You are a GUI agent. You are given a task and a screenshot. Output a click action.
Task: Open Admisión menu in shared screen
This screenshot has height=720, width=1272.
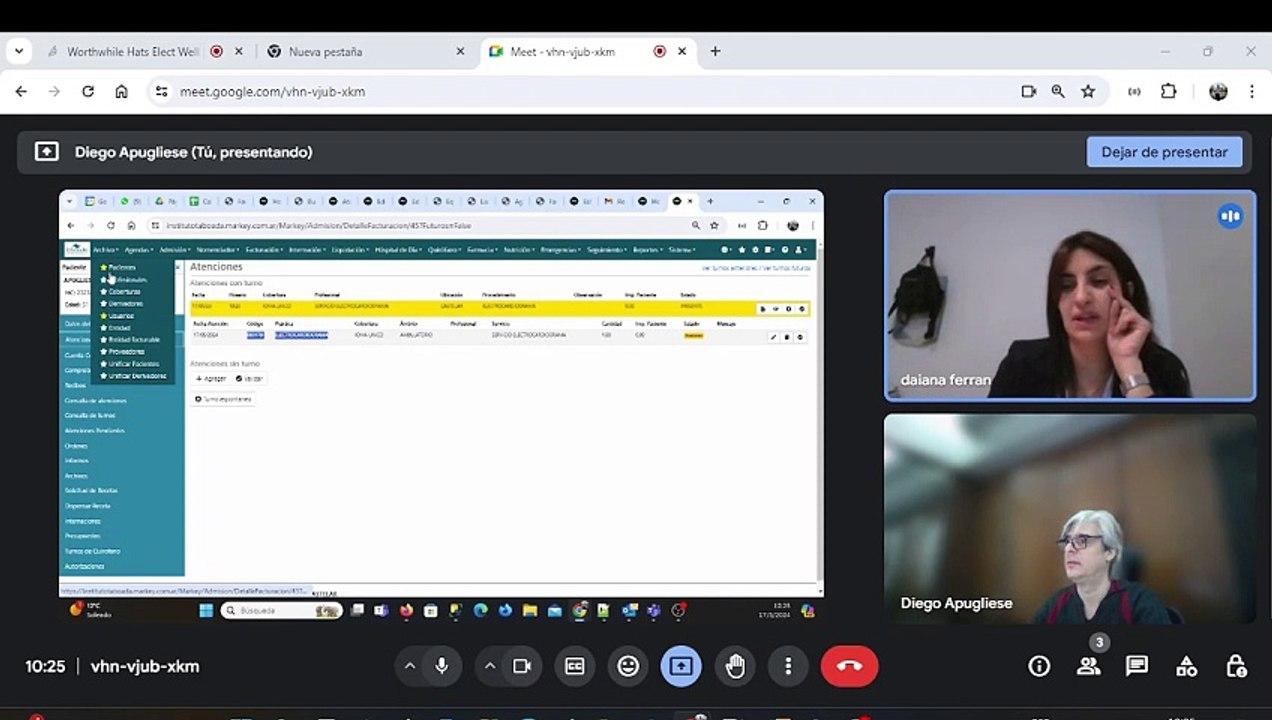(x=175, y=249)
